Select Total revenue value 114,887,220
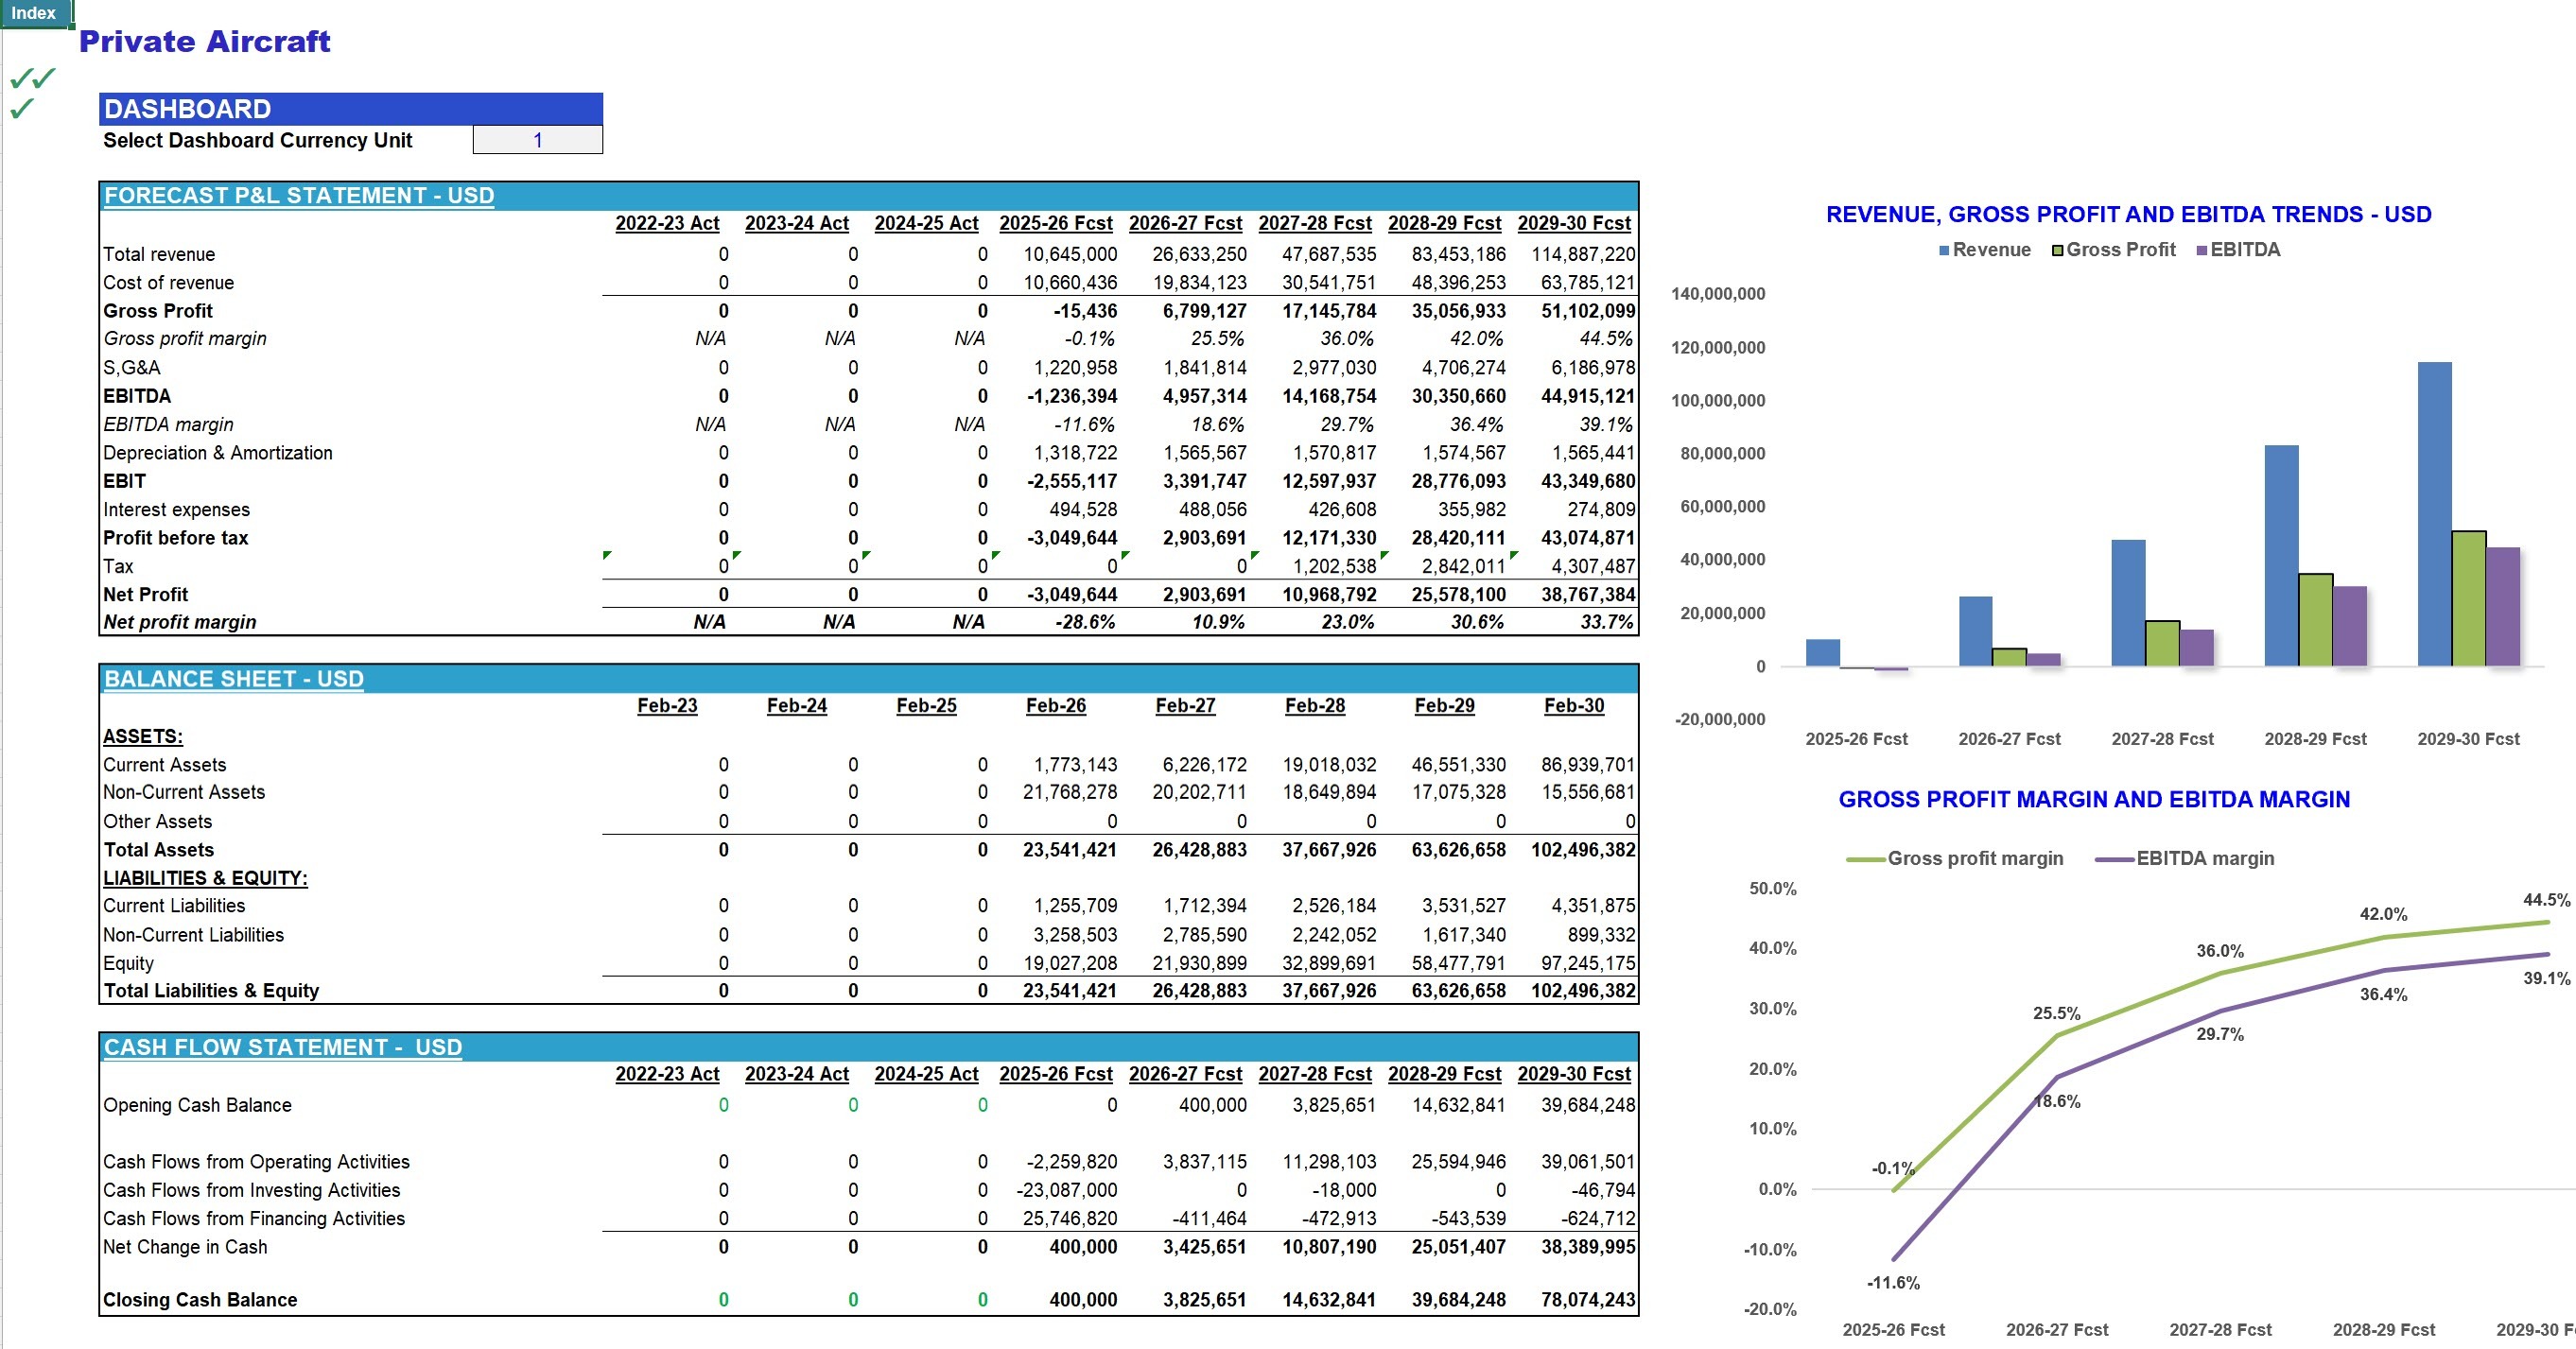The image size is (2576, 1349). pyautogui.click(x=1583, y=254)
